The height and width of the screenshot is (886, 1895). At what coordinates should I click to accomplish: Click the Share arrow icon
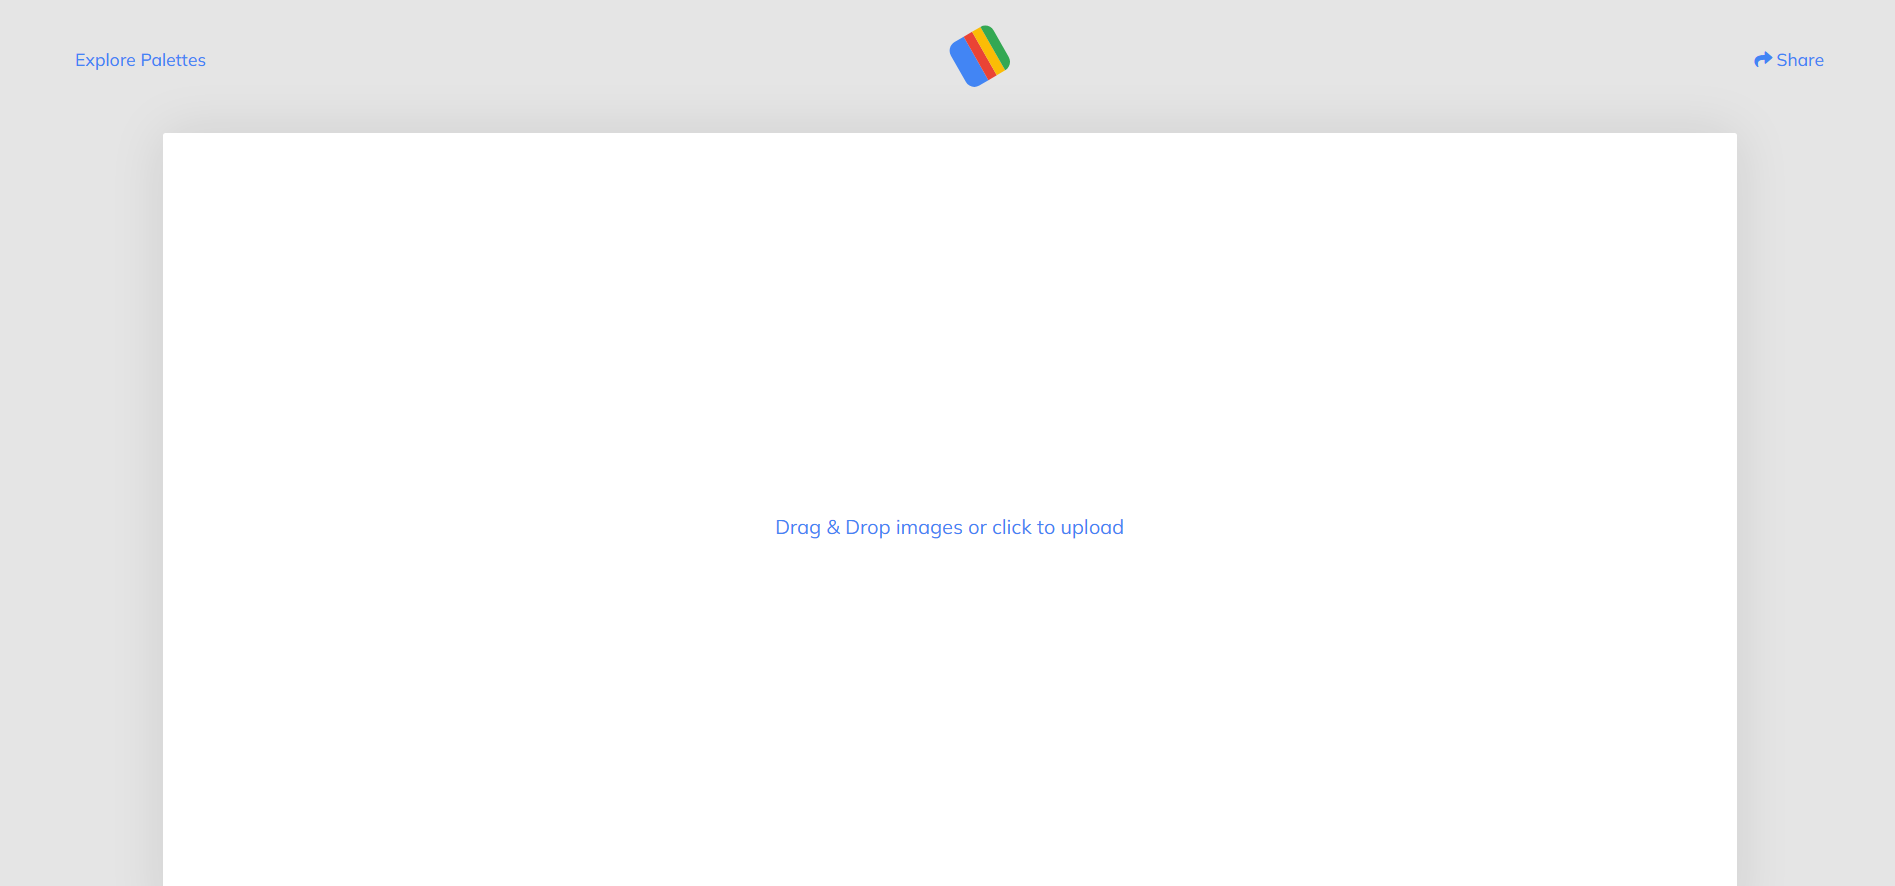[x=1763, y=60]
